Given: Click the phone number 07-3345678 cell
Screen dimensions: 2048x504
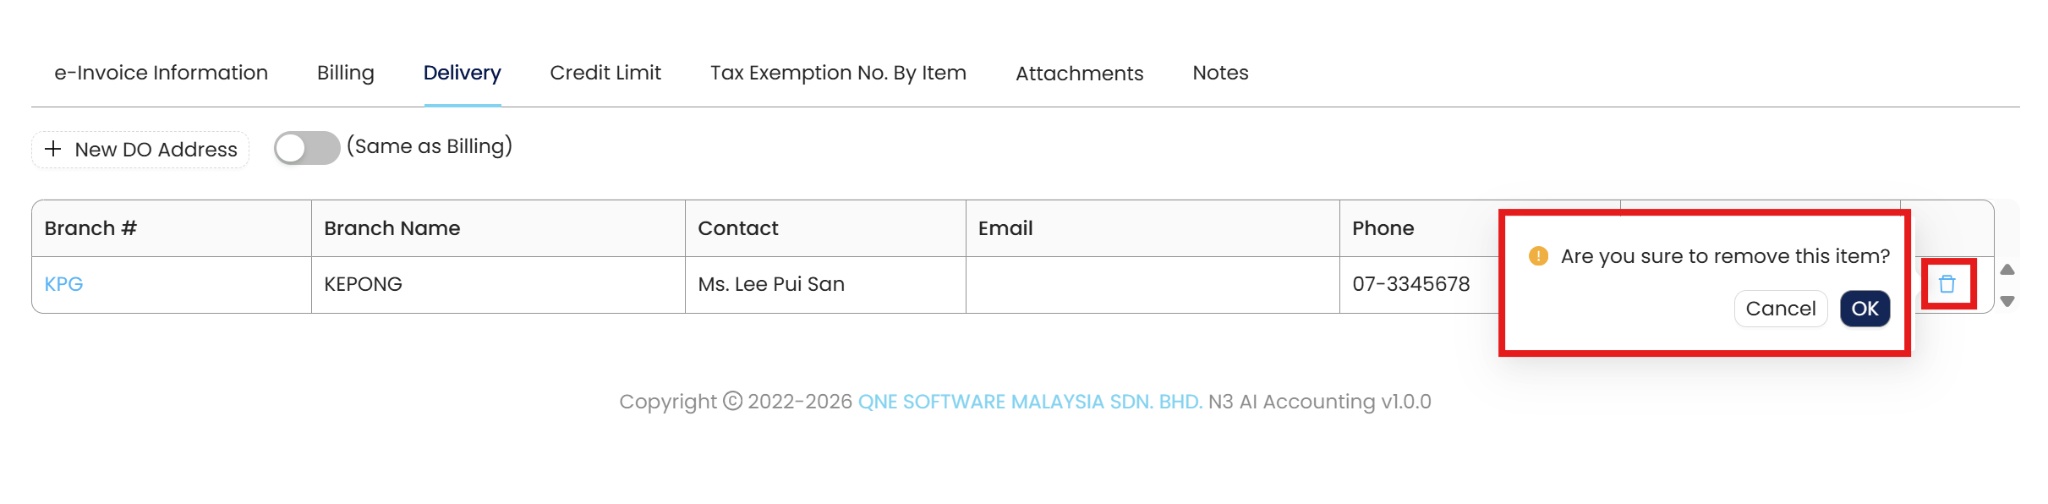Looking at the screenshot, I should click(x=1411, y=284).
